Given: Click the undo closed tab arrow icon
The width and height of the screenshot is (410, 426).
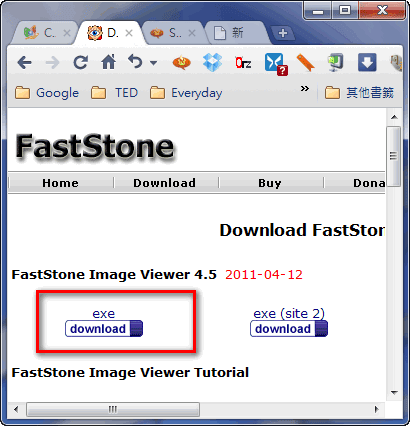Looking at the screenshot, I should [135, 62].
